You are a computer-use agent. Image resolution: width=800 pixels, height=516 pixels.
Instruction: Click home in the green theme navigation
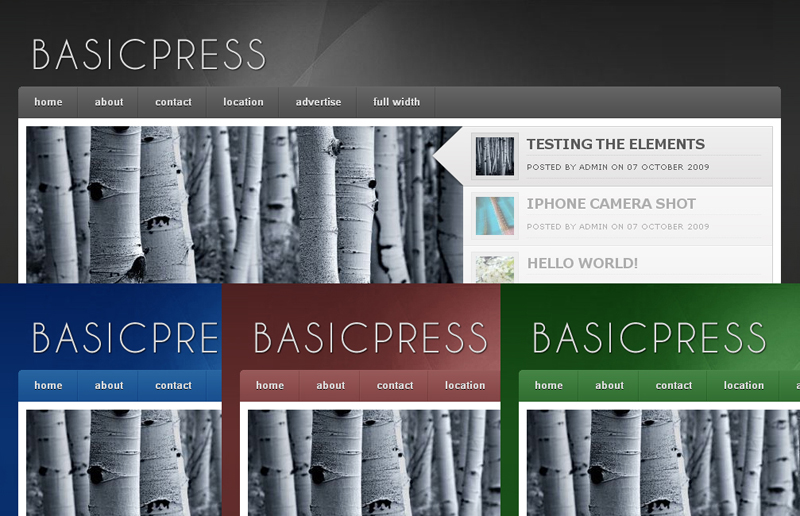pos(548,386)
